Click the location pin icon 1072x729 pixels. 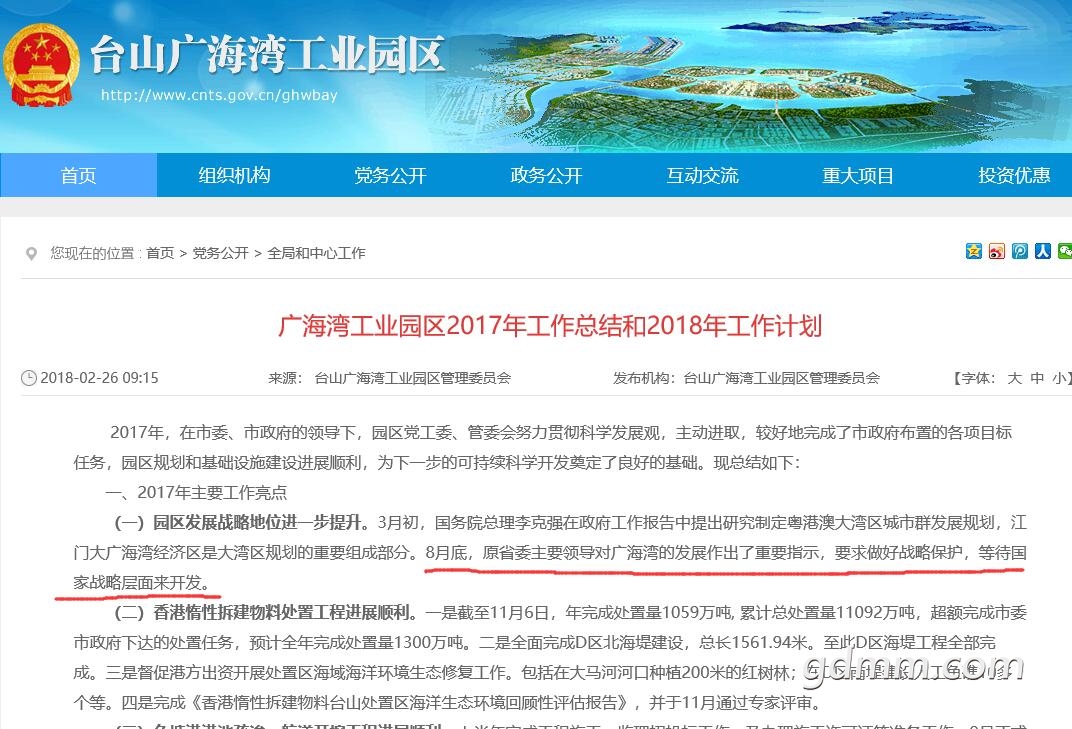pos(31,254)
